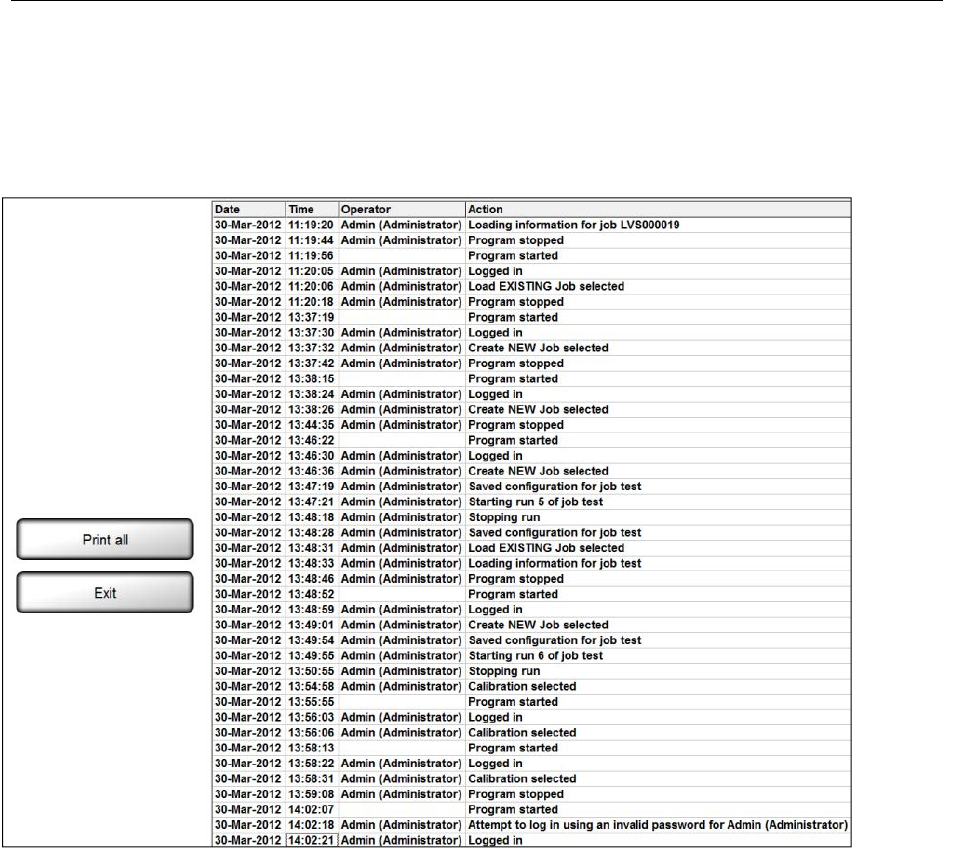Click the Print all button

click(105, 539)
